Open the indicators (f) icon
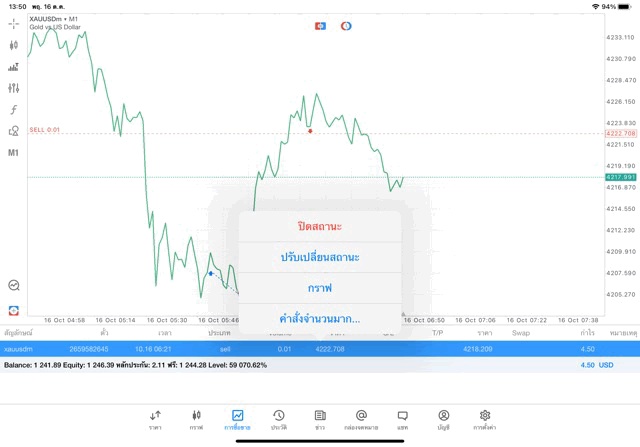The width and height of the screenshot is (640, 447). coord(14,110)
